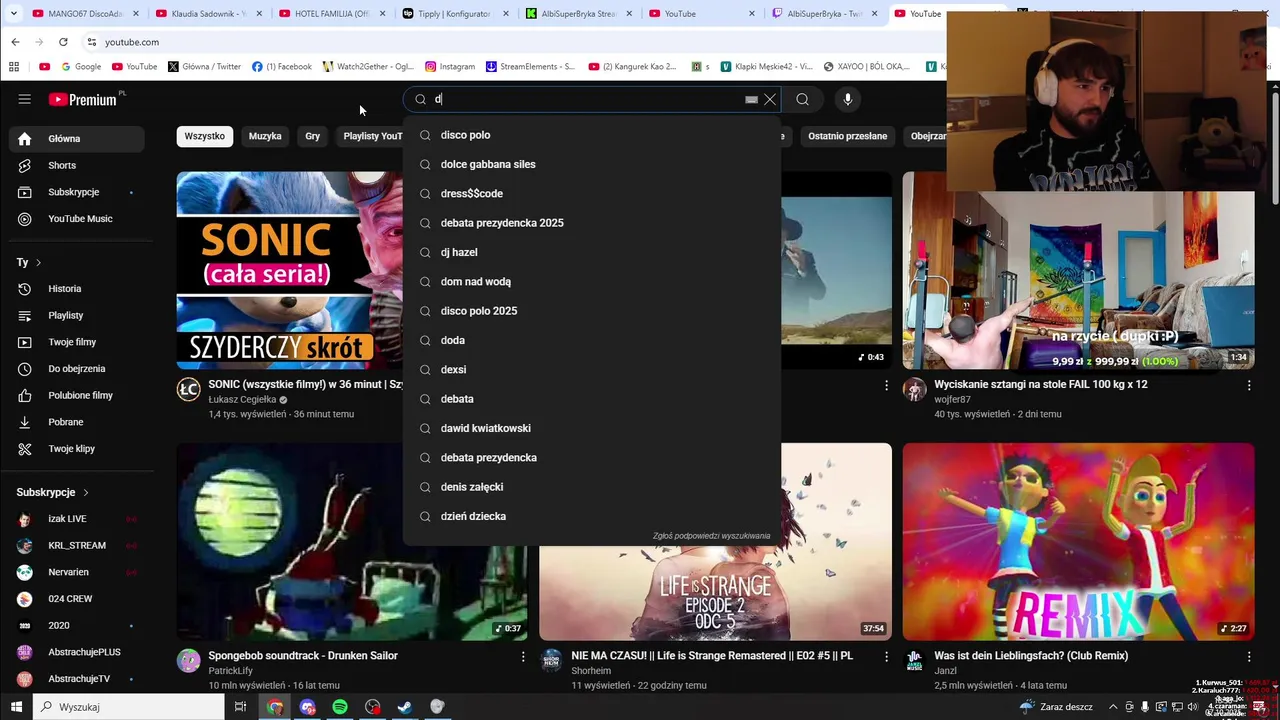Open options menu for Life is Strange video
The image size is (1280, 720).
click(x=886, y=657)
